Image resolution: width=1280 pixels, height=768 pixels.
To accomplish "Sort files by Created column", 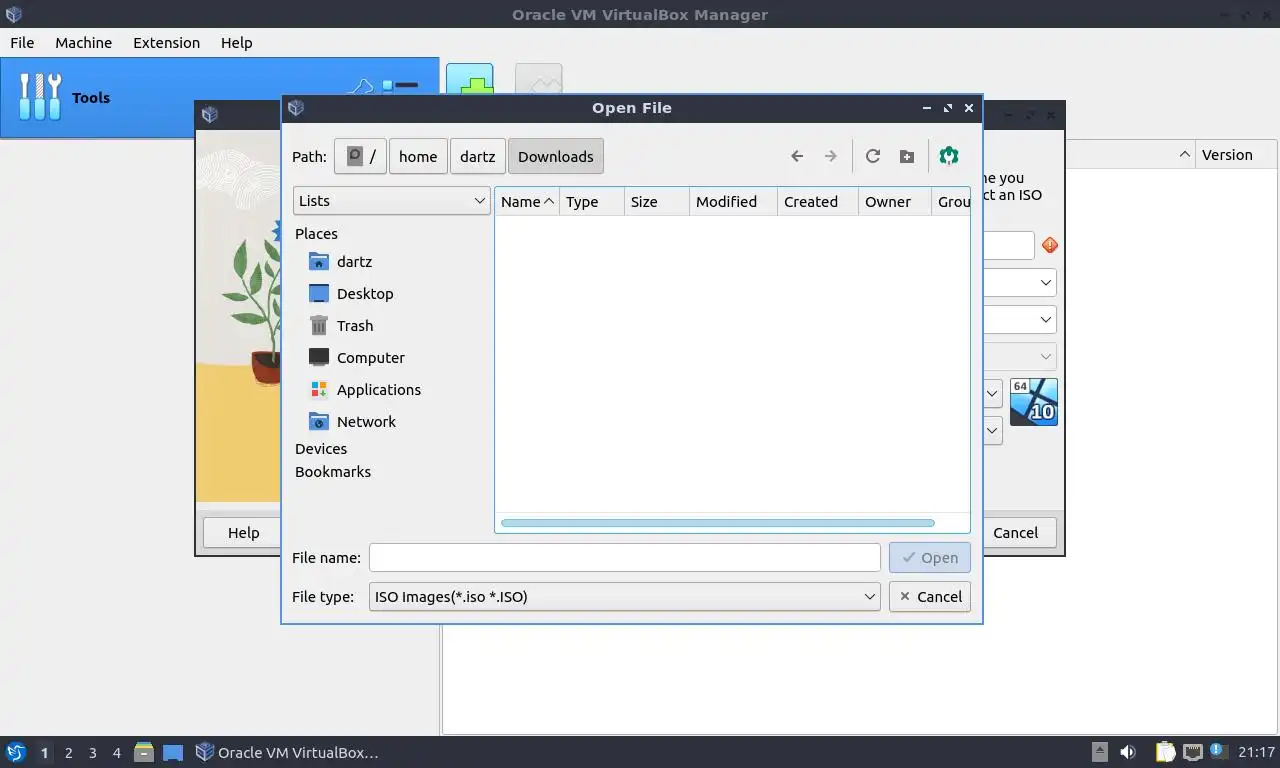I will tap(818, 201).
